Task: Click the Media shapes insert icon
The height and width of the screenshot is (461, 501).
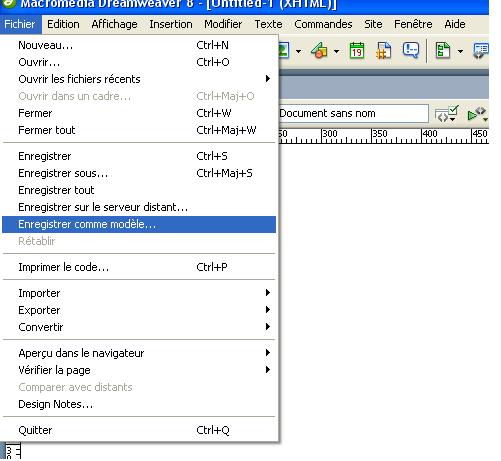Action: 319,51
